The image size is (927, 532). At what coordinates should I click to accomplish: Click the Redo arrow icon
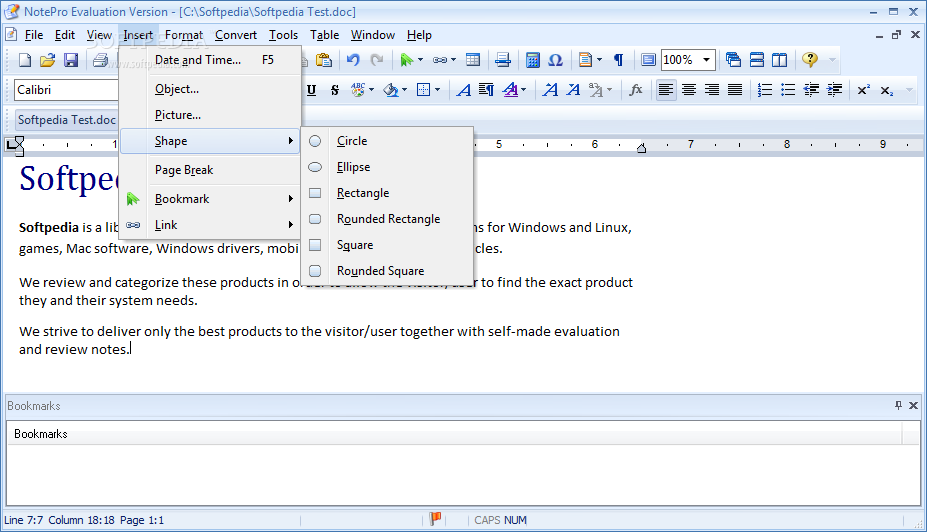[x=377, y=60]
